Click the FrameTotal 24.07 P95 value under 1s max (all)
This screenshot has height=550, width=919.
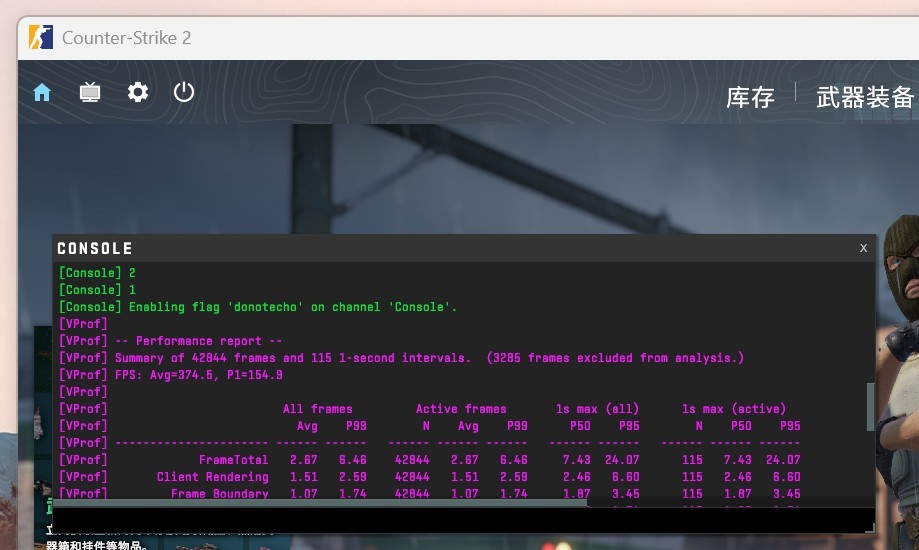click(622, 460)
